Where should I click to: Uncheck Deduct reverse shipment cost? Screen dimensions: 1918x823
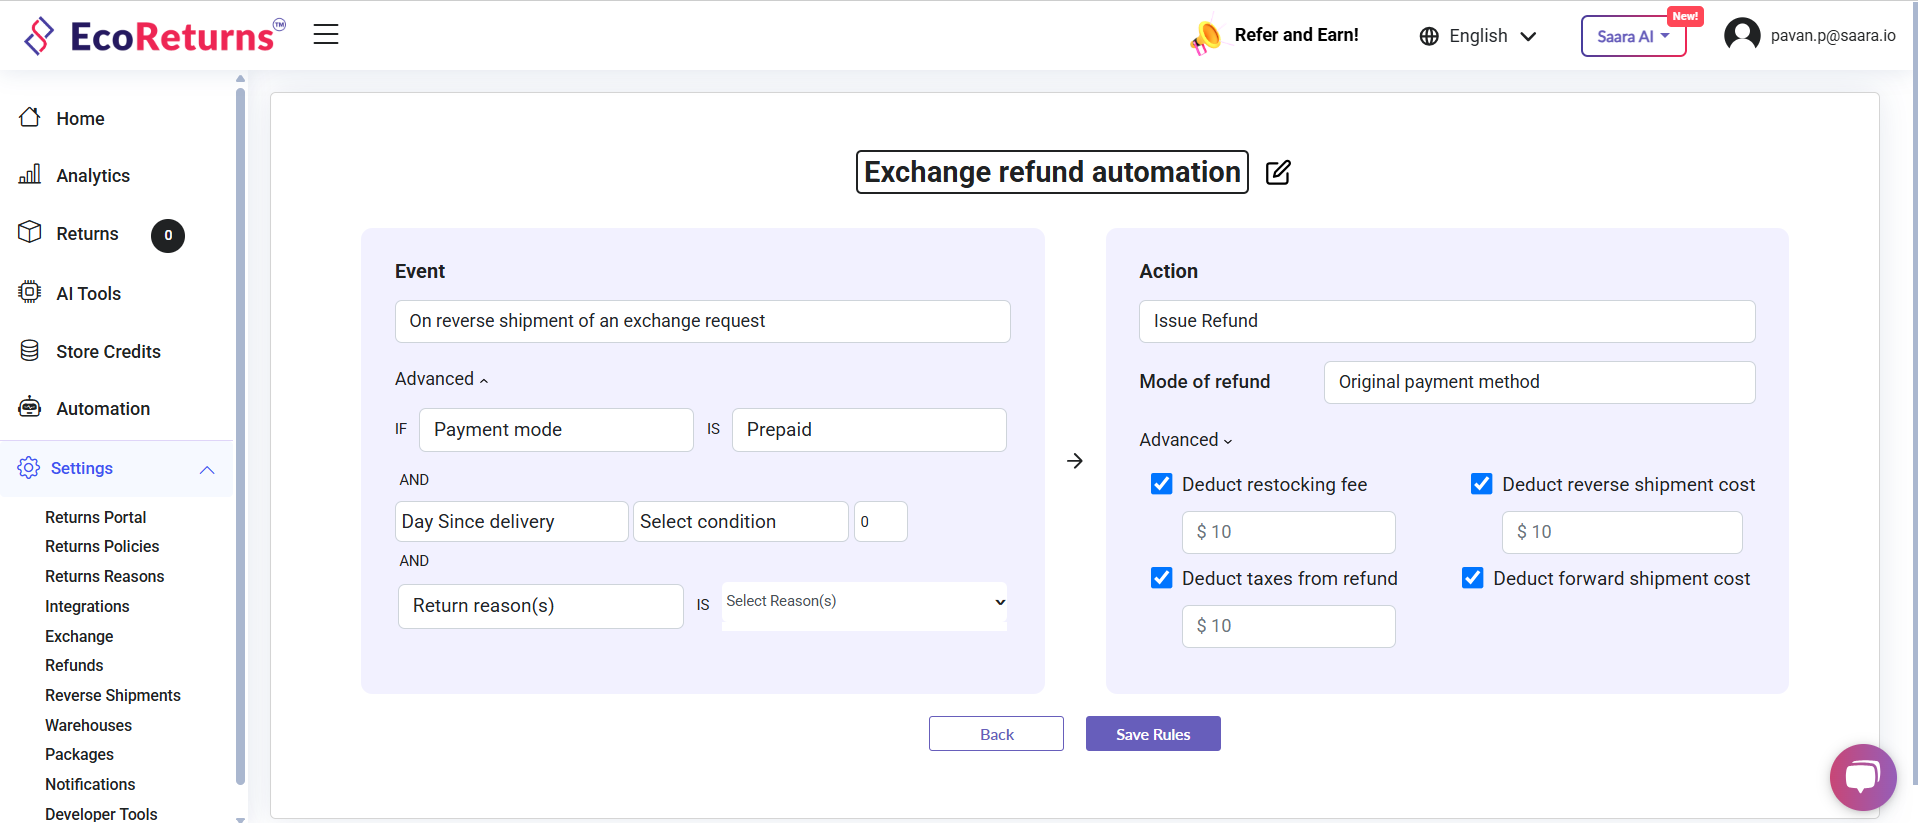pyautogui.click(x=1481, y=484)
